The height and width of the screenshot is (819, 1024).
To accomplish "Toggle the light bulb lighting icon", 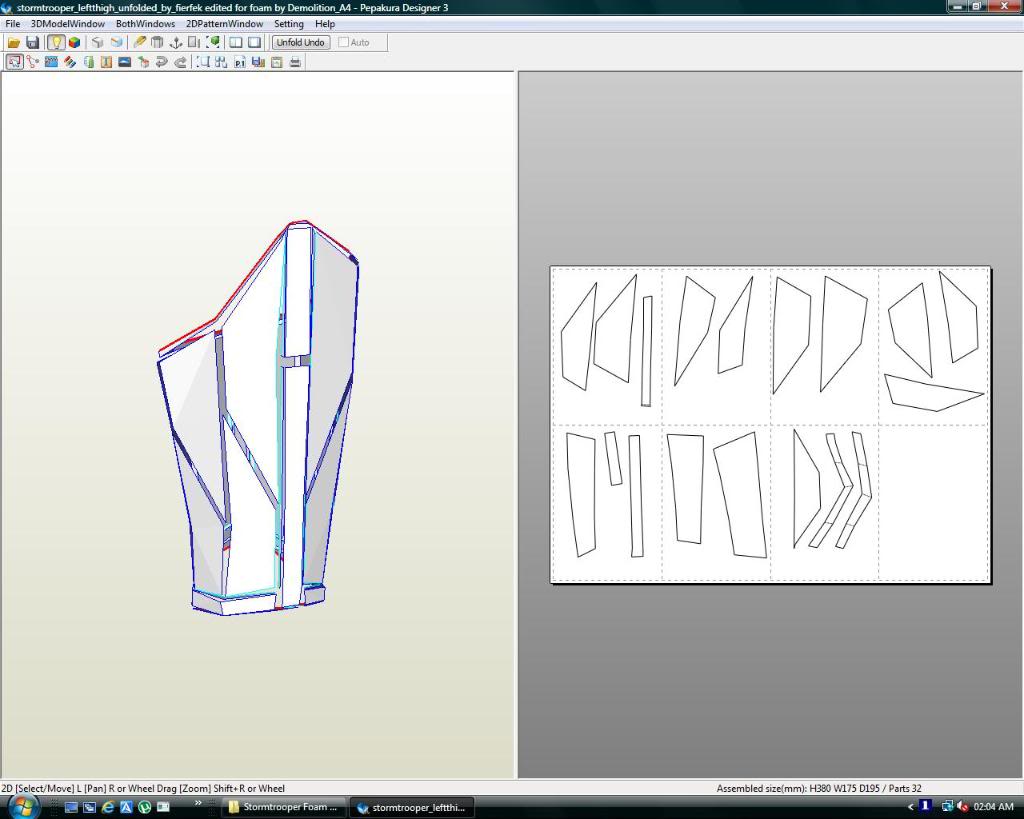I will click(56, 42).
